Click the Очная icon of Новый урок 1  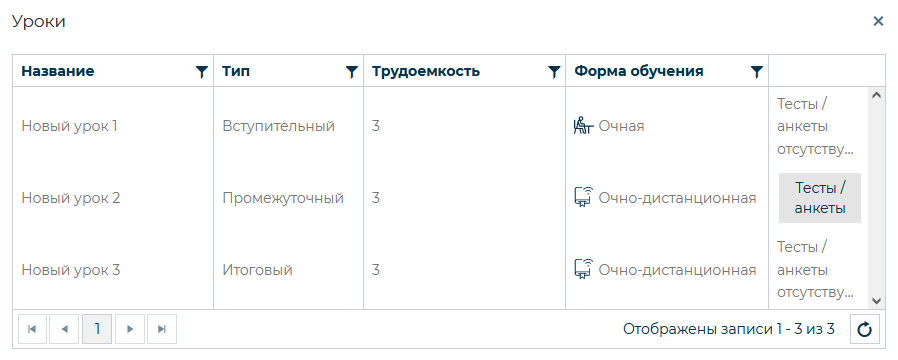[583, 125]
